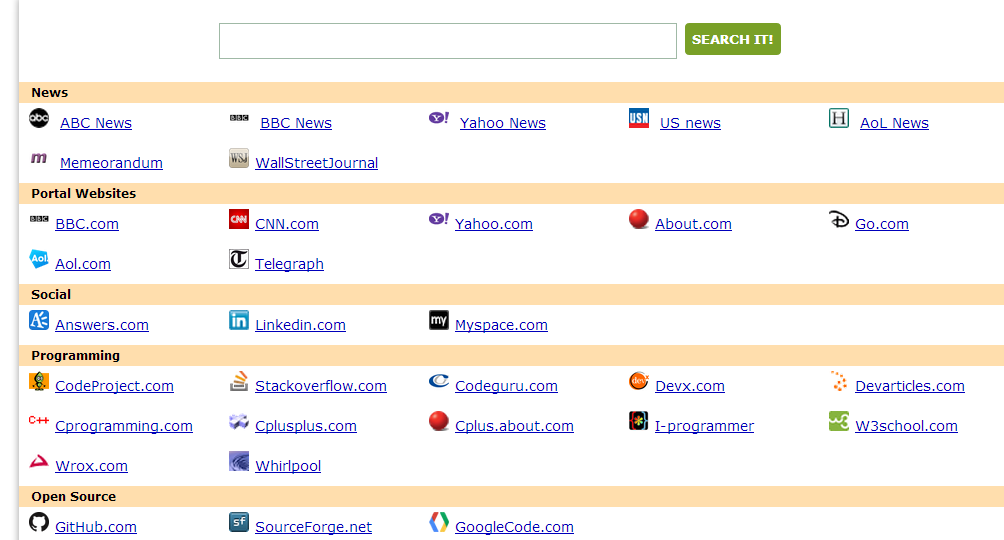Open the BBC News link
The height and width of the screenshot is (540, 1004).
296,123
